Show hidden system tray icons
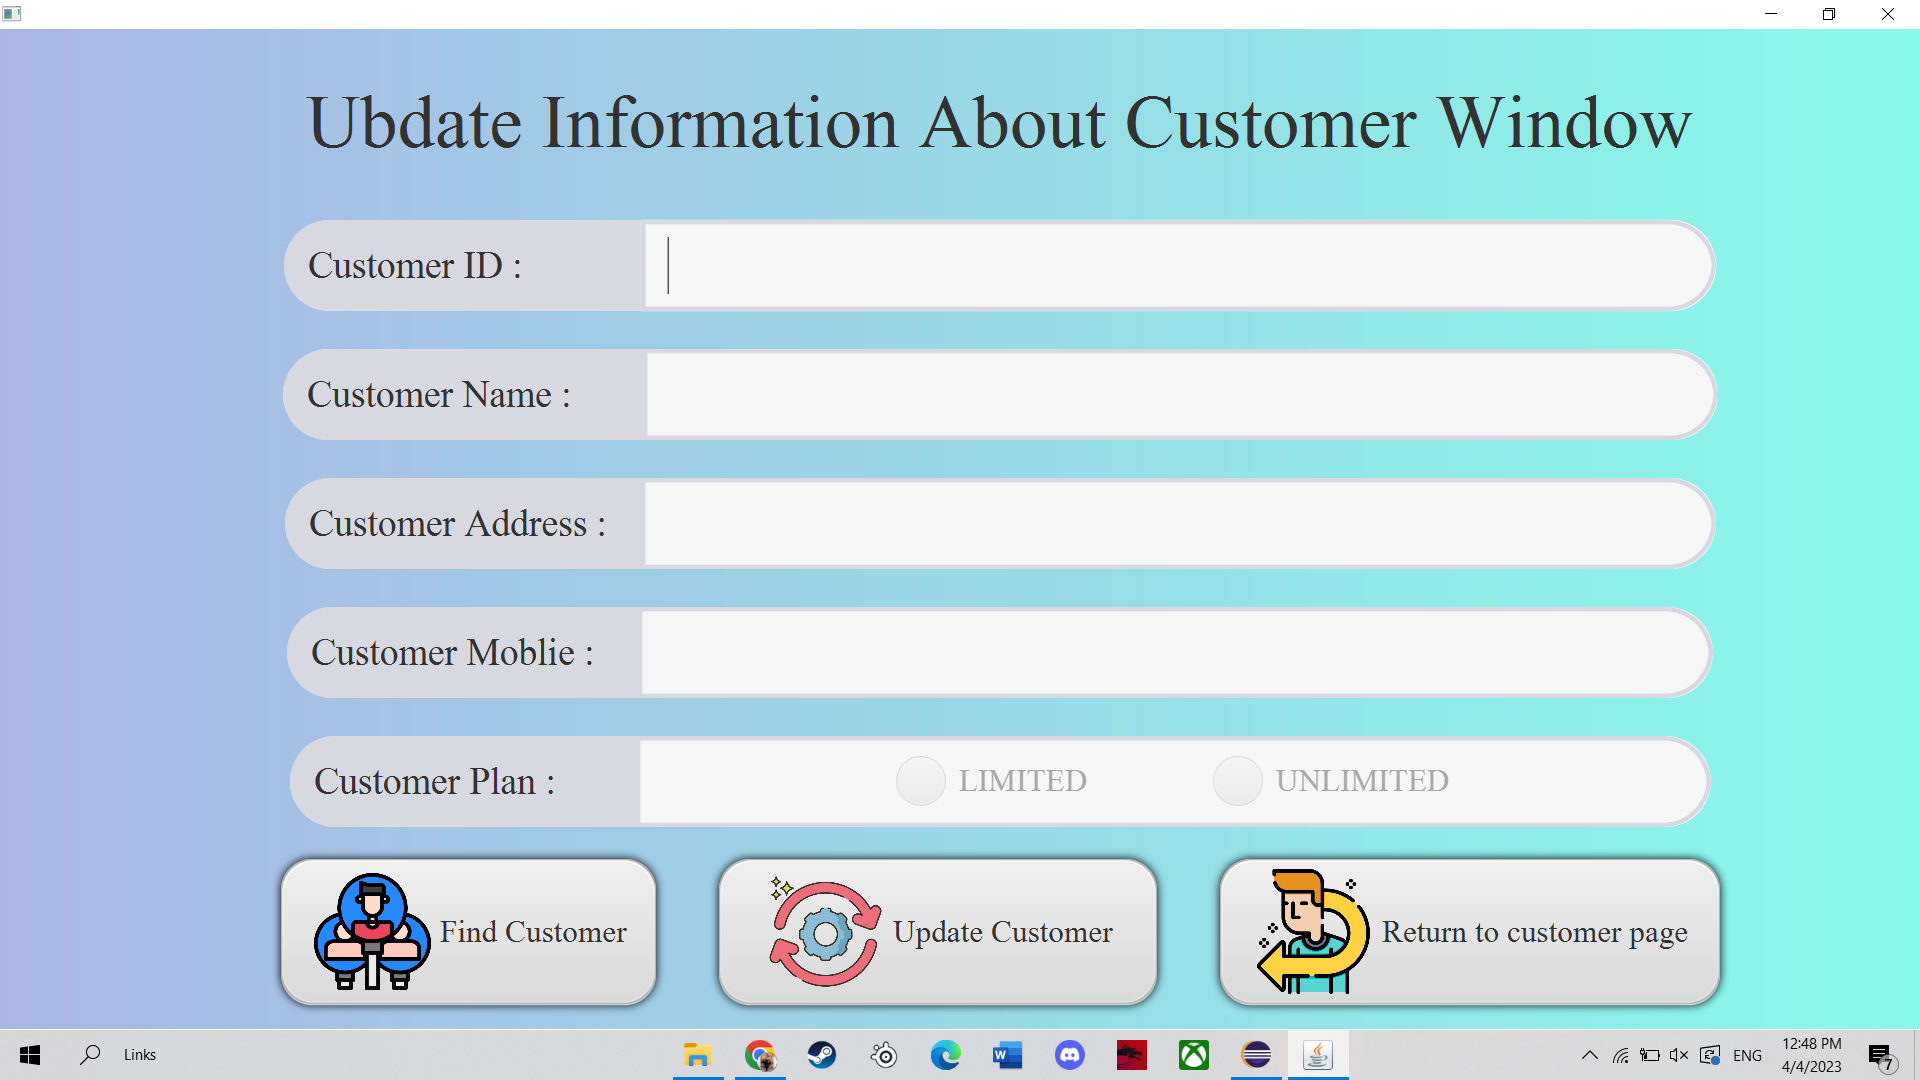 [1589, 1055]
